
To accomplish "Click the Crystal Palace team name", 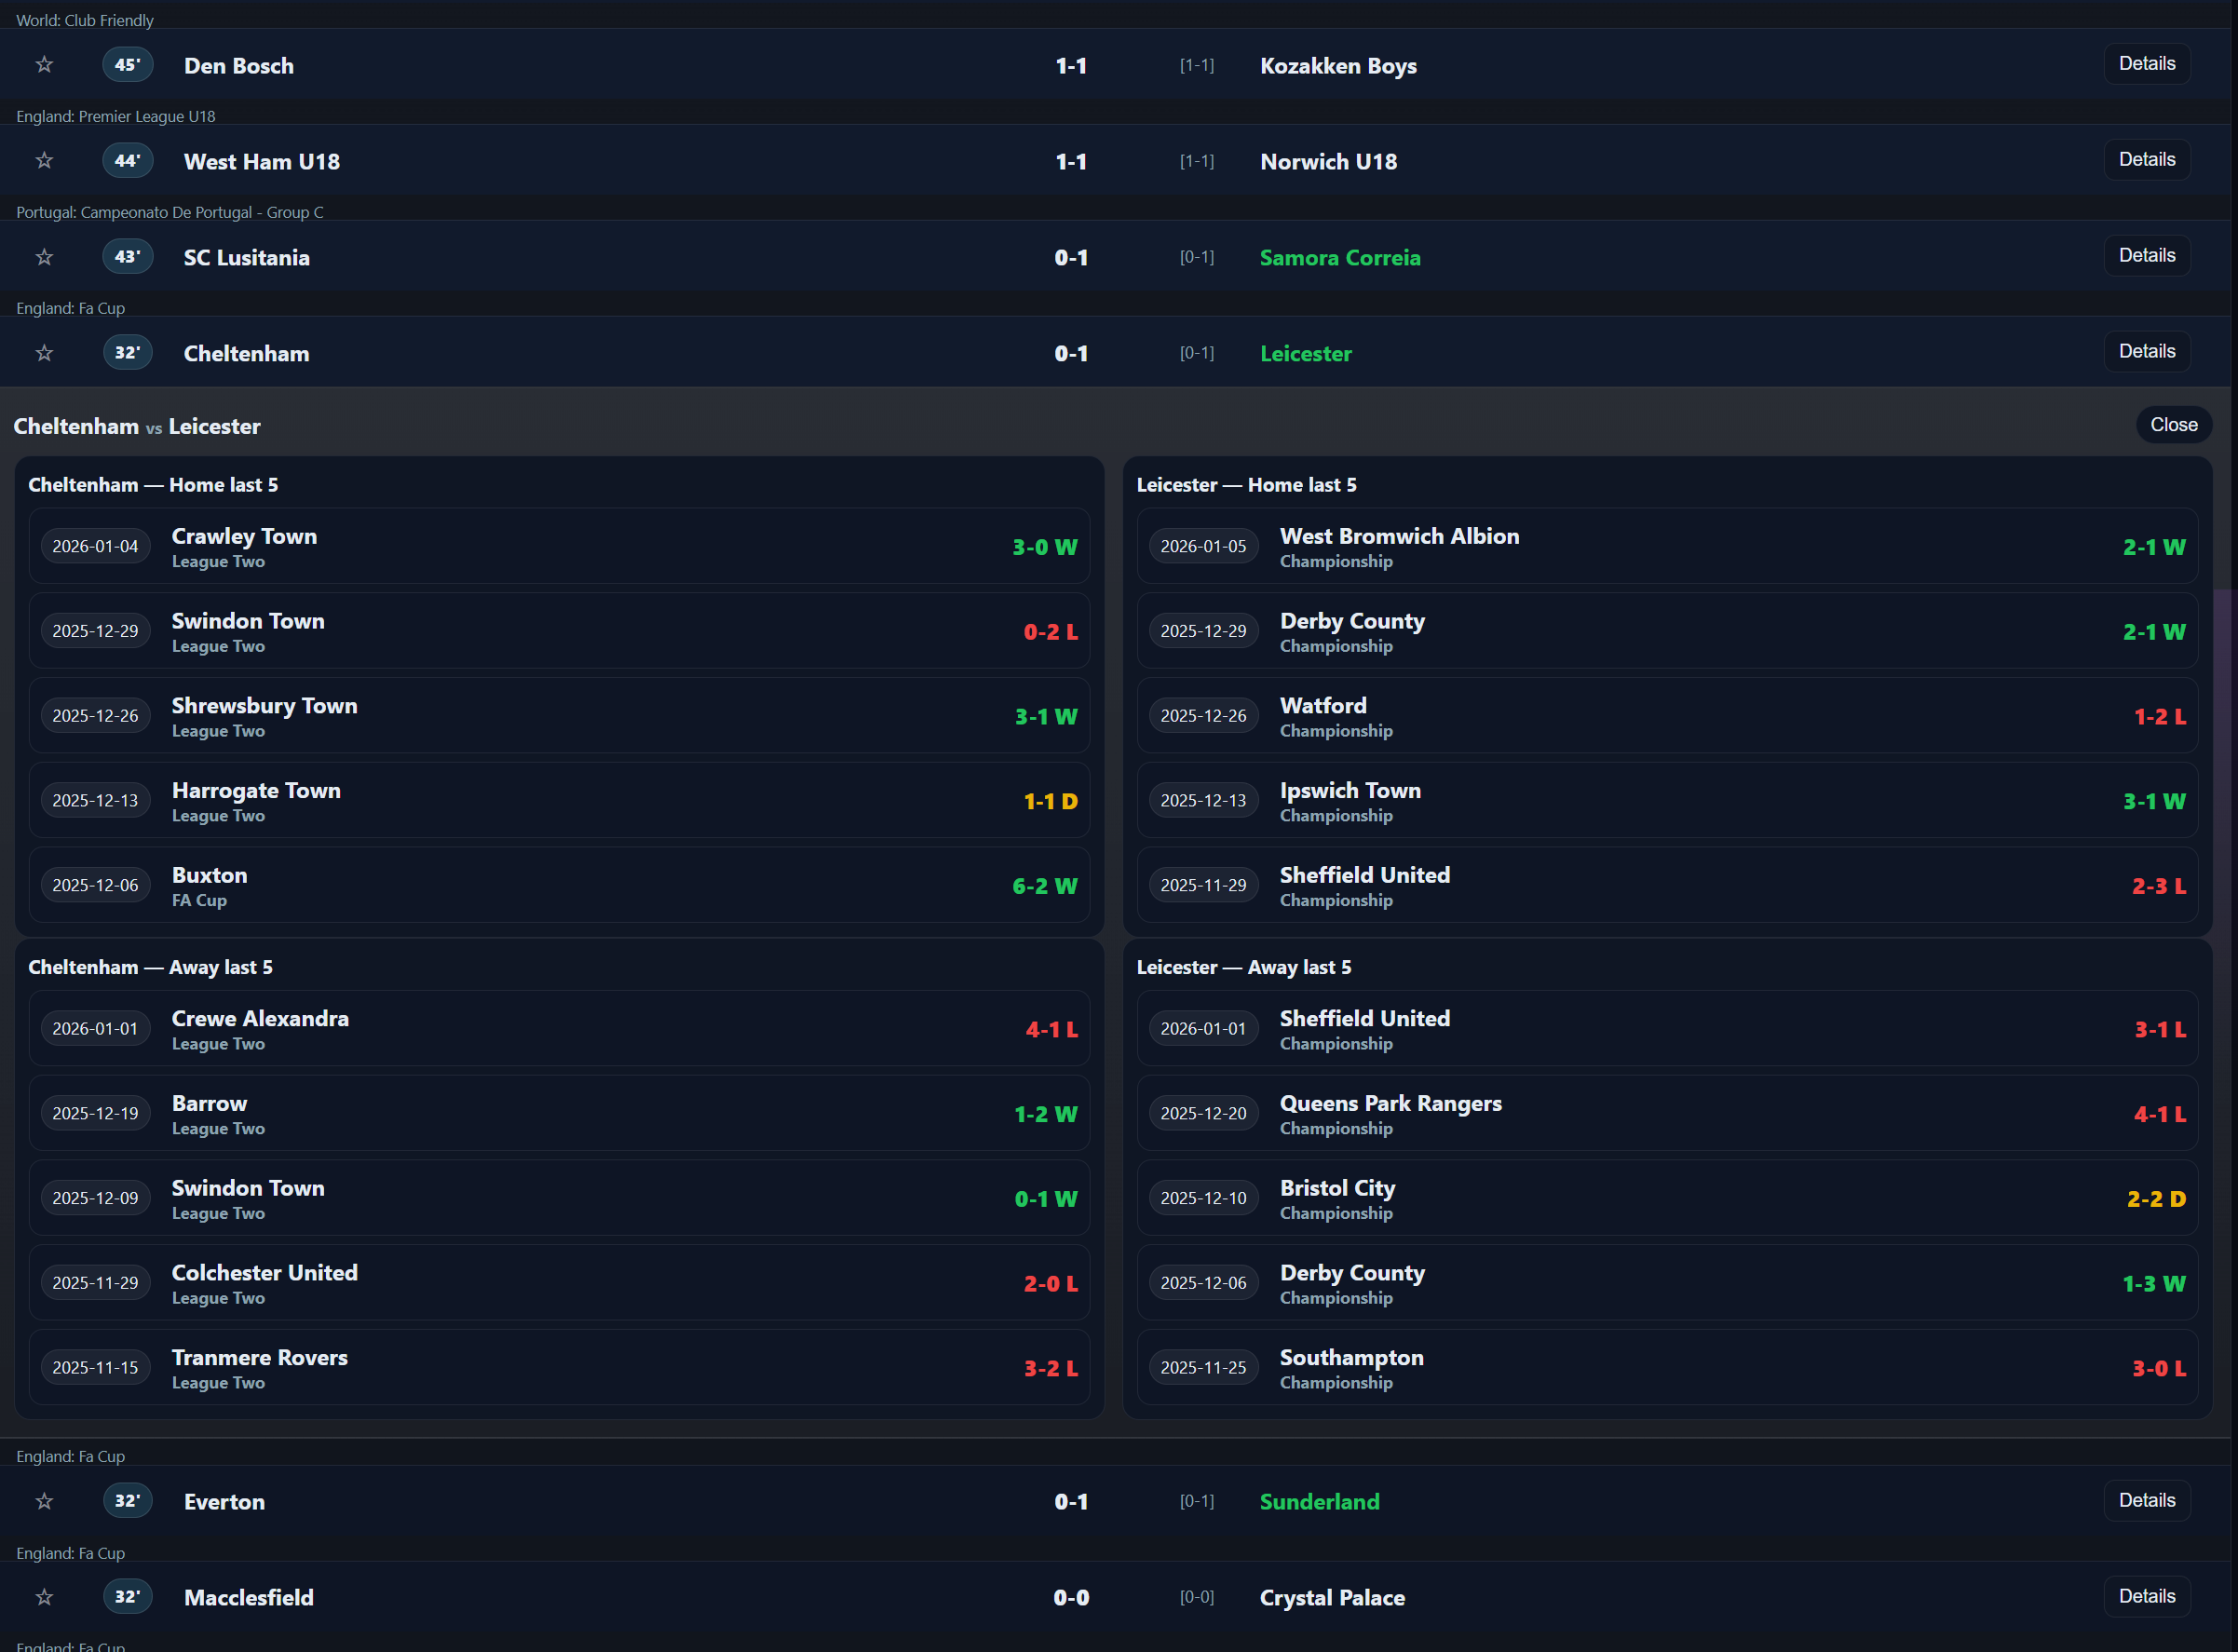I will [x=1332, y=1598].
